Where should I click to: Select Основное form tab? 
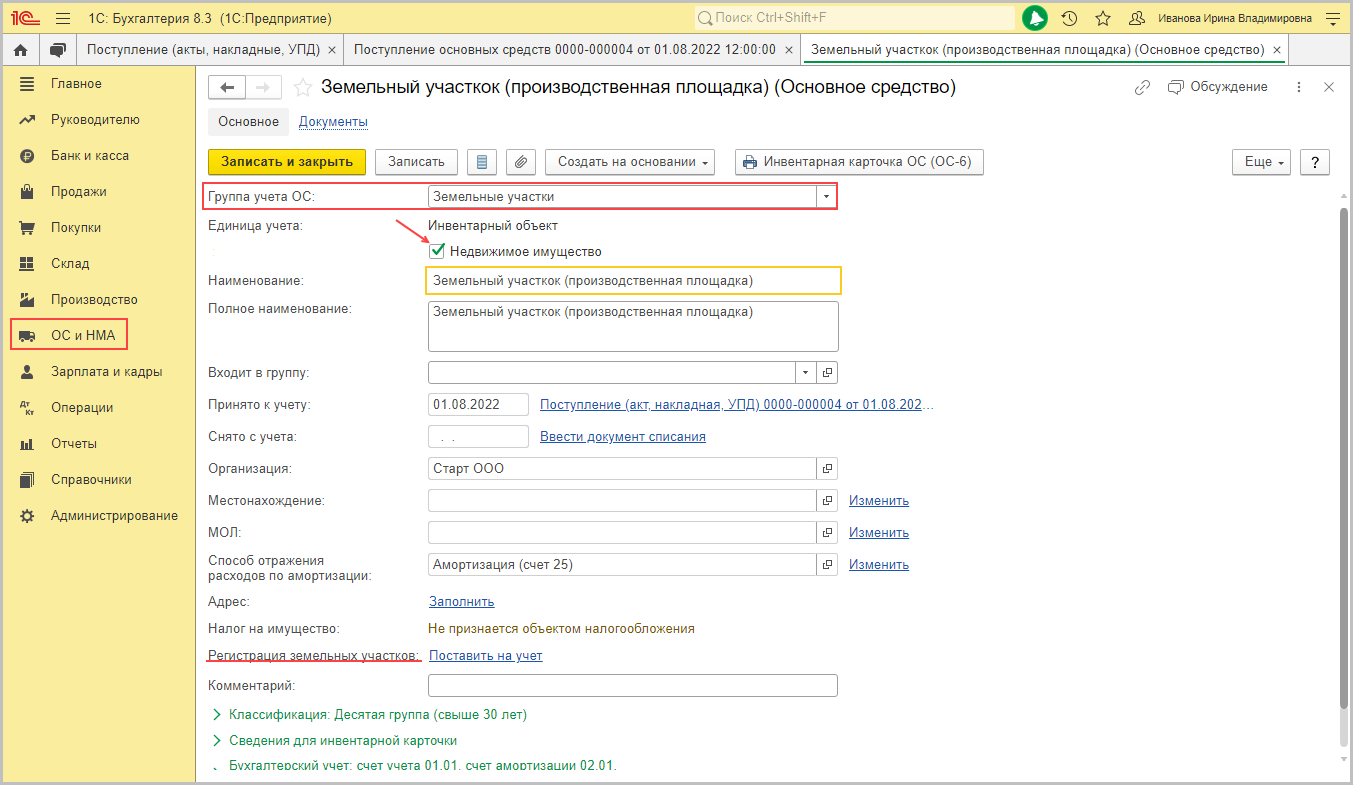point(249,122)
